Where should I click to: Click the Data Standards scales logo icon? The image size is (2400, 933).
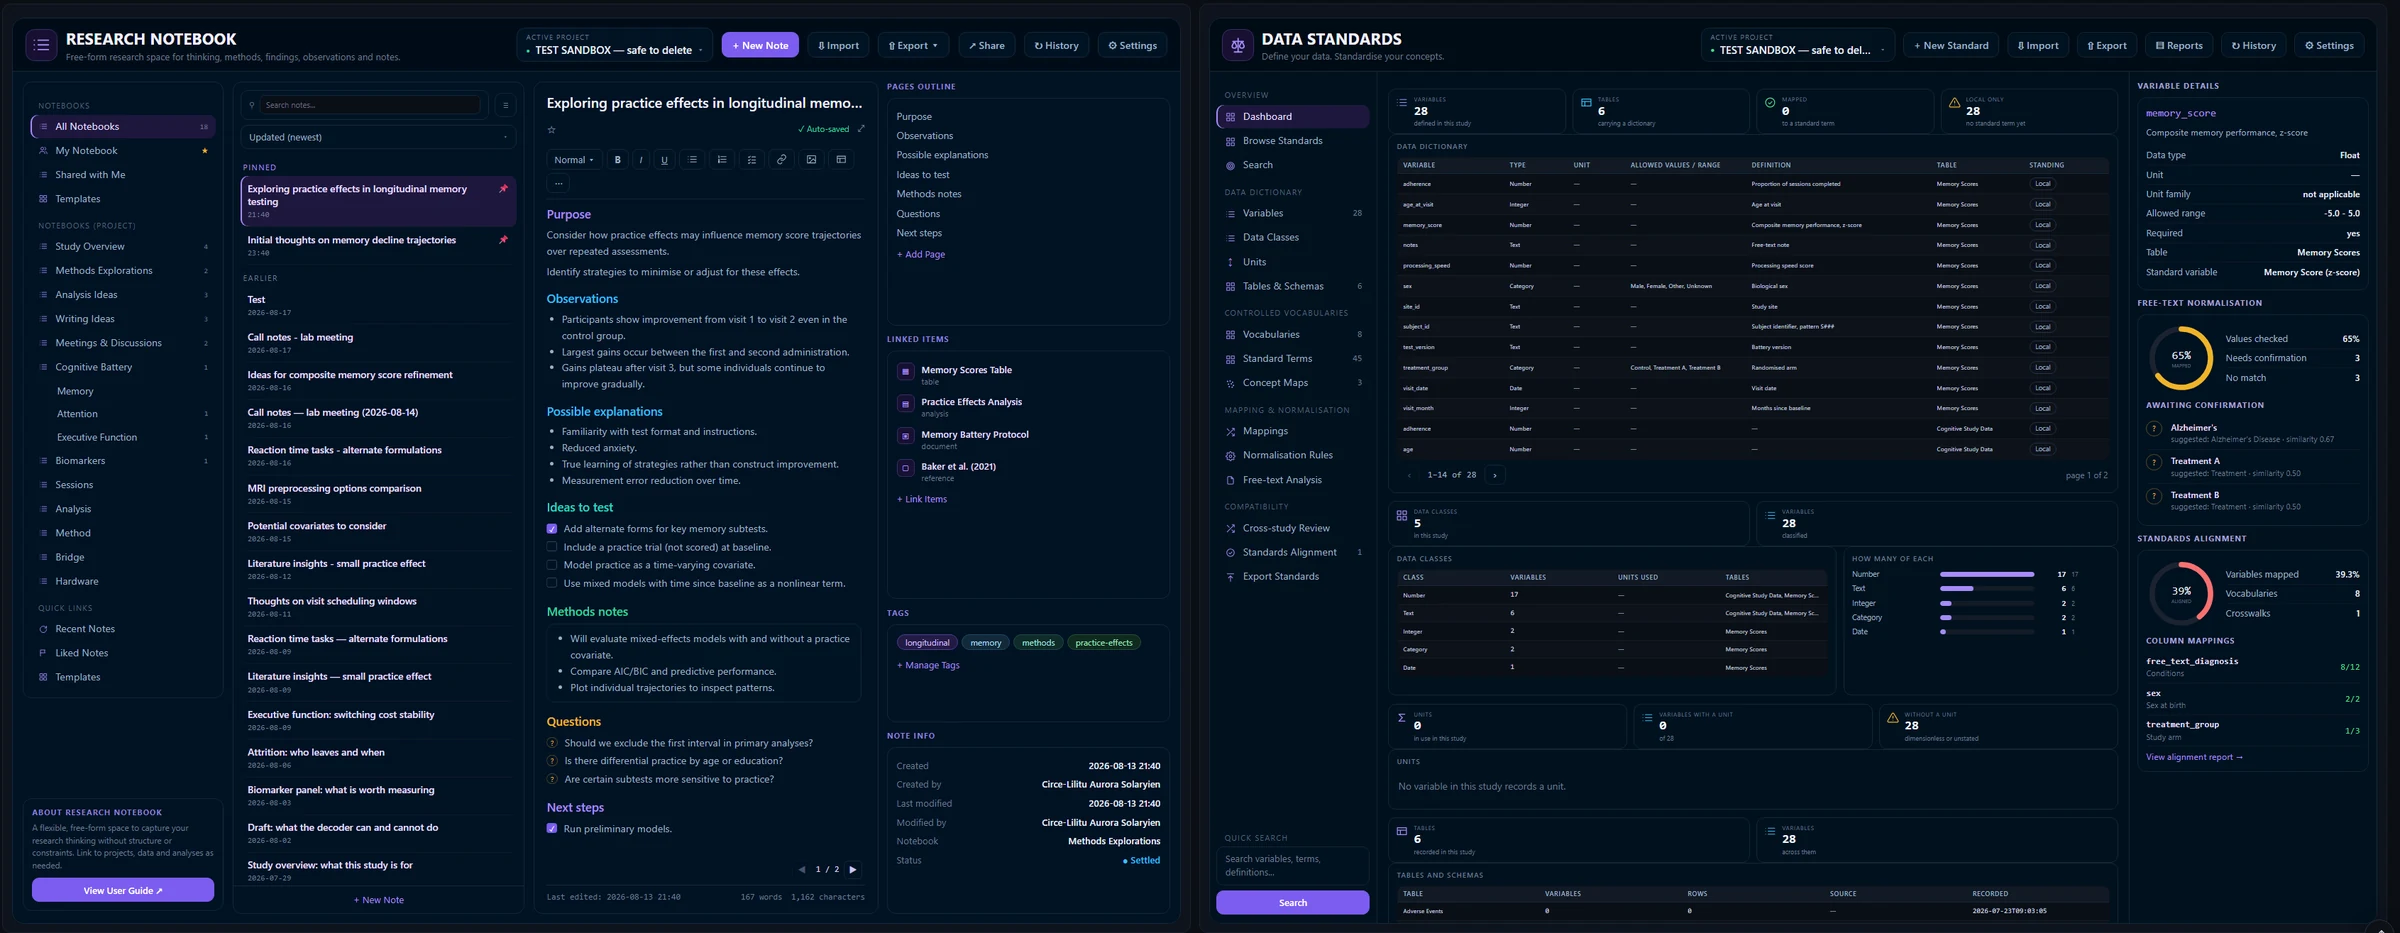pyautogui.click(x=1238, y=45)
